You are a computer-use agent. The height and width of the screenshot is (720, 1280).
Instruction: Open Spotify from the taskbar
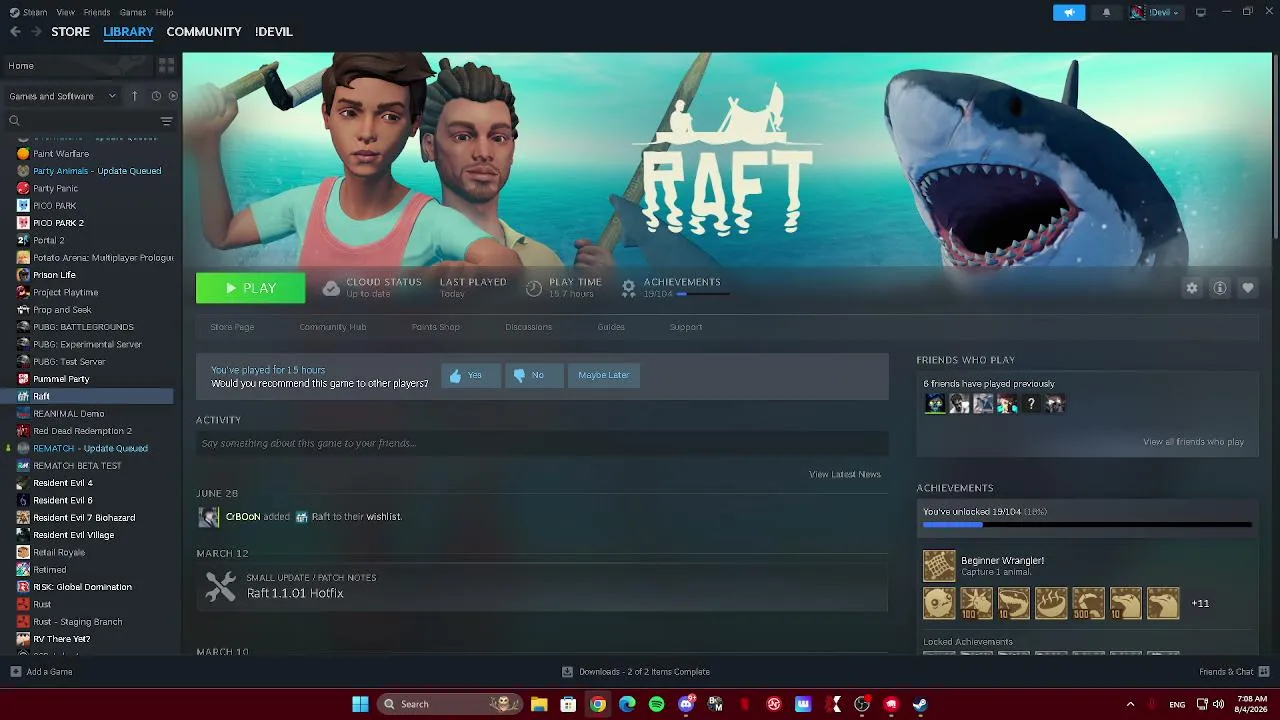click(x=656, y=704)
